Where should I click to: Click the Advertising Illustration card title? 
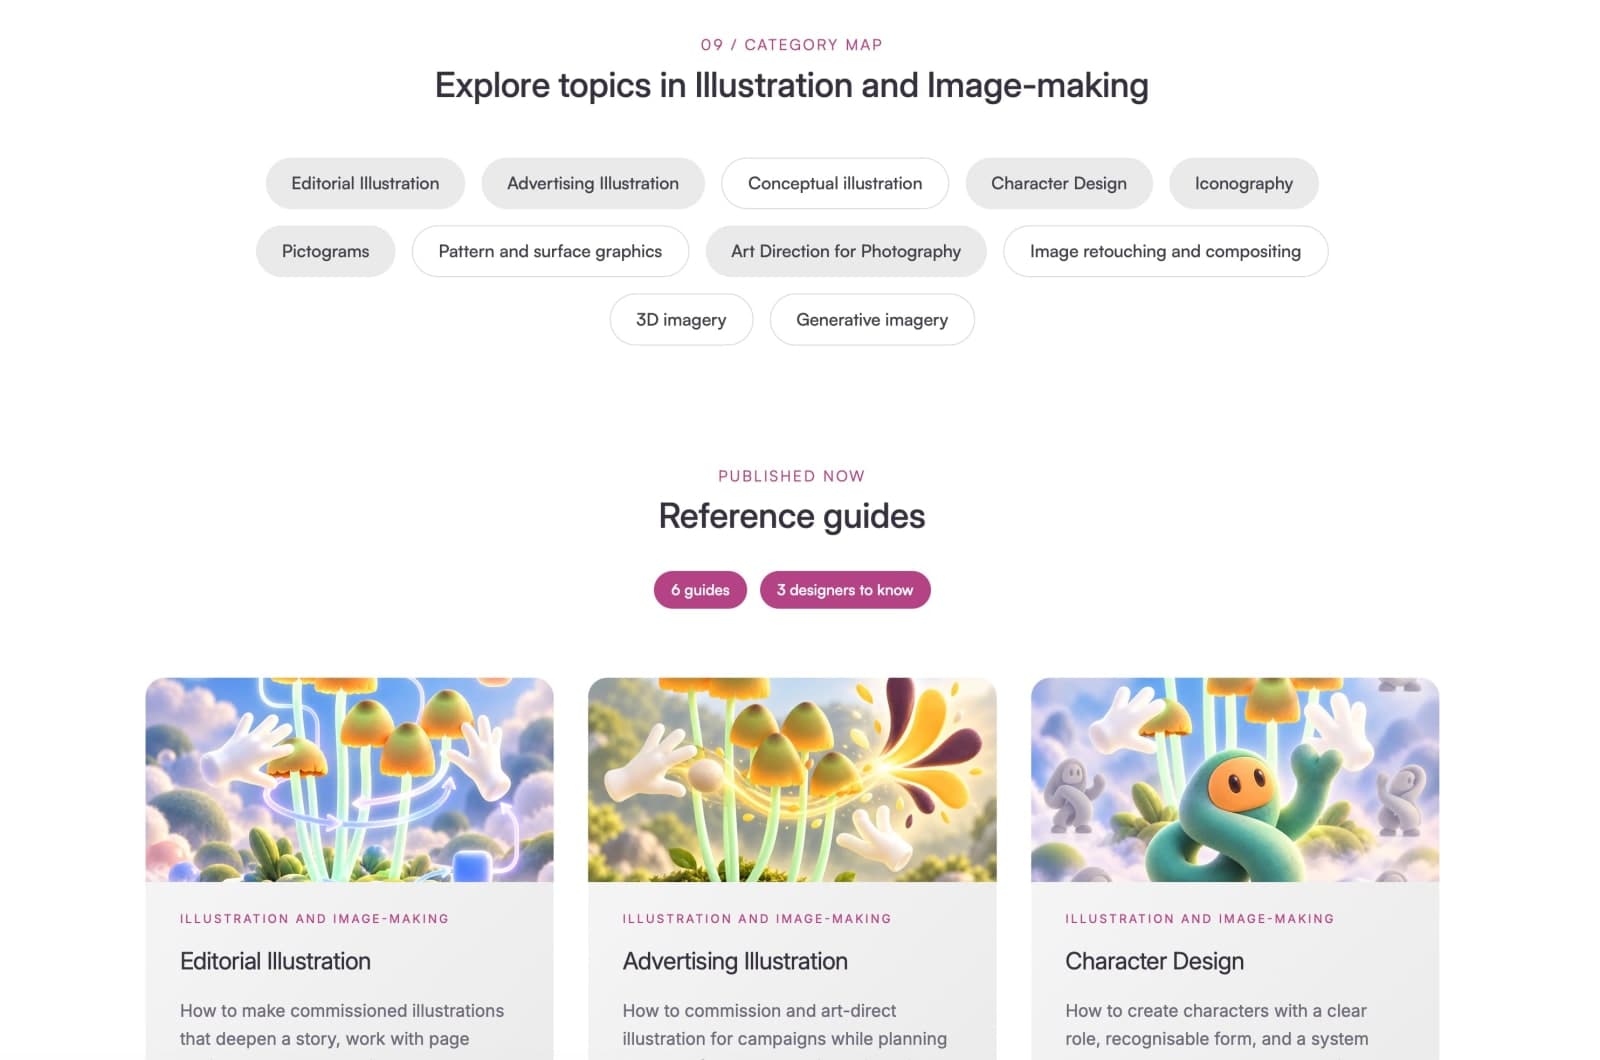coord(735,961)
